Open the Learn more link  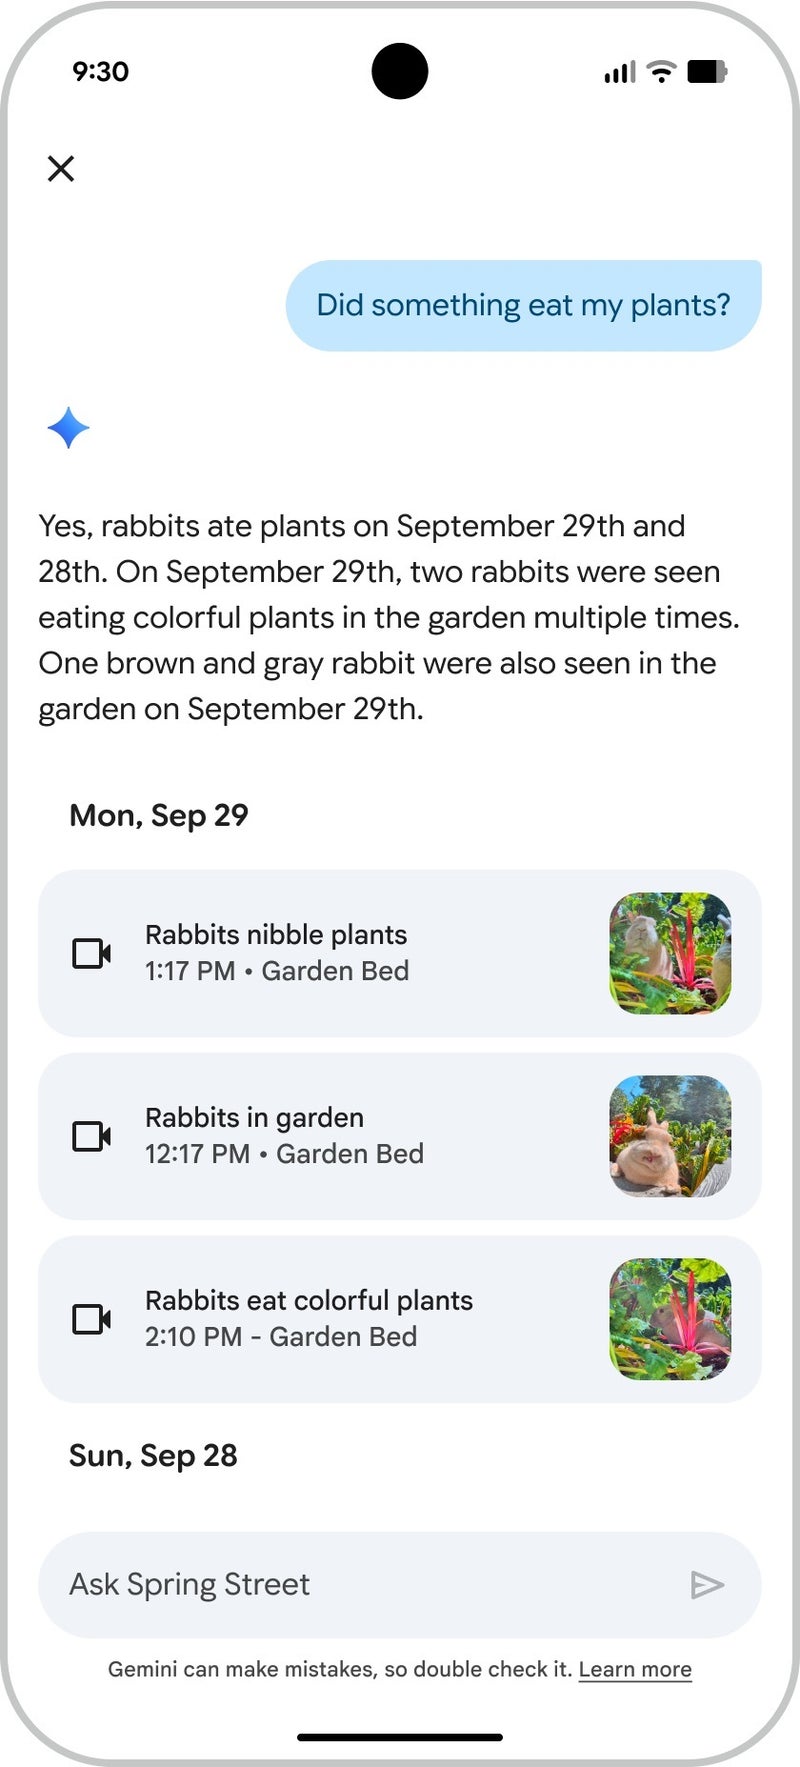click(x=635, y=1669)
